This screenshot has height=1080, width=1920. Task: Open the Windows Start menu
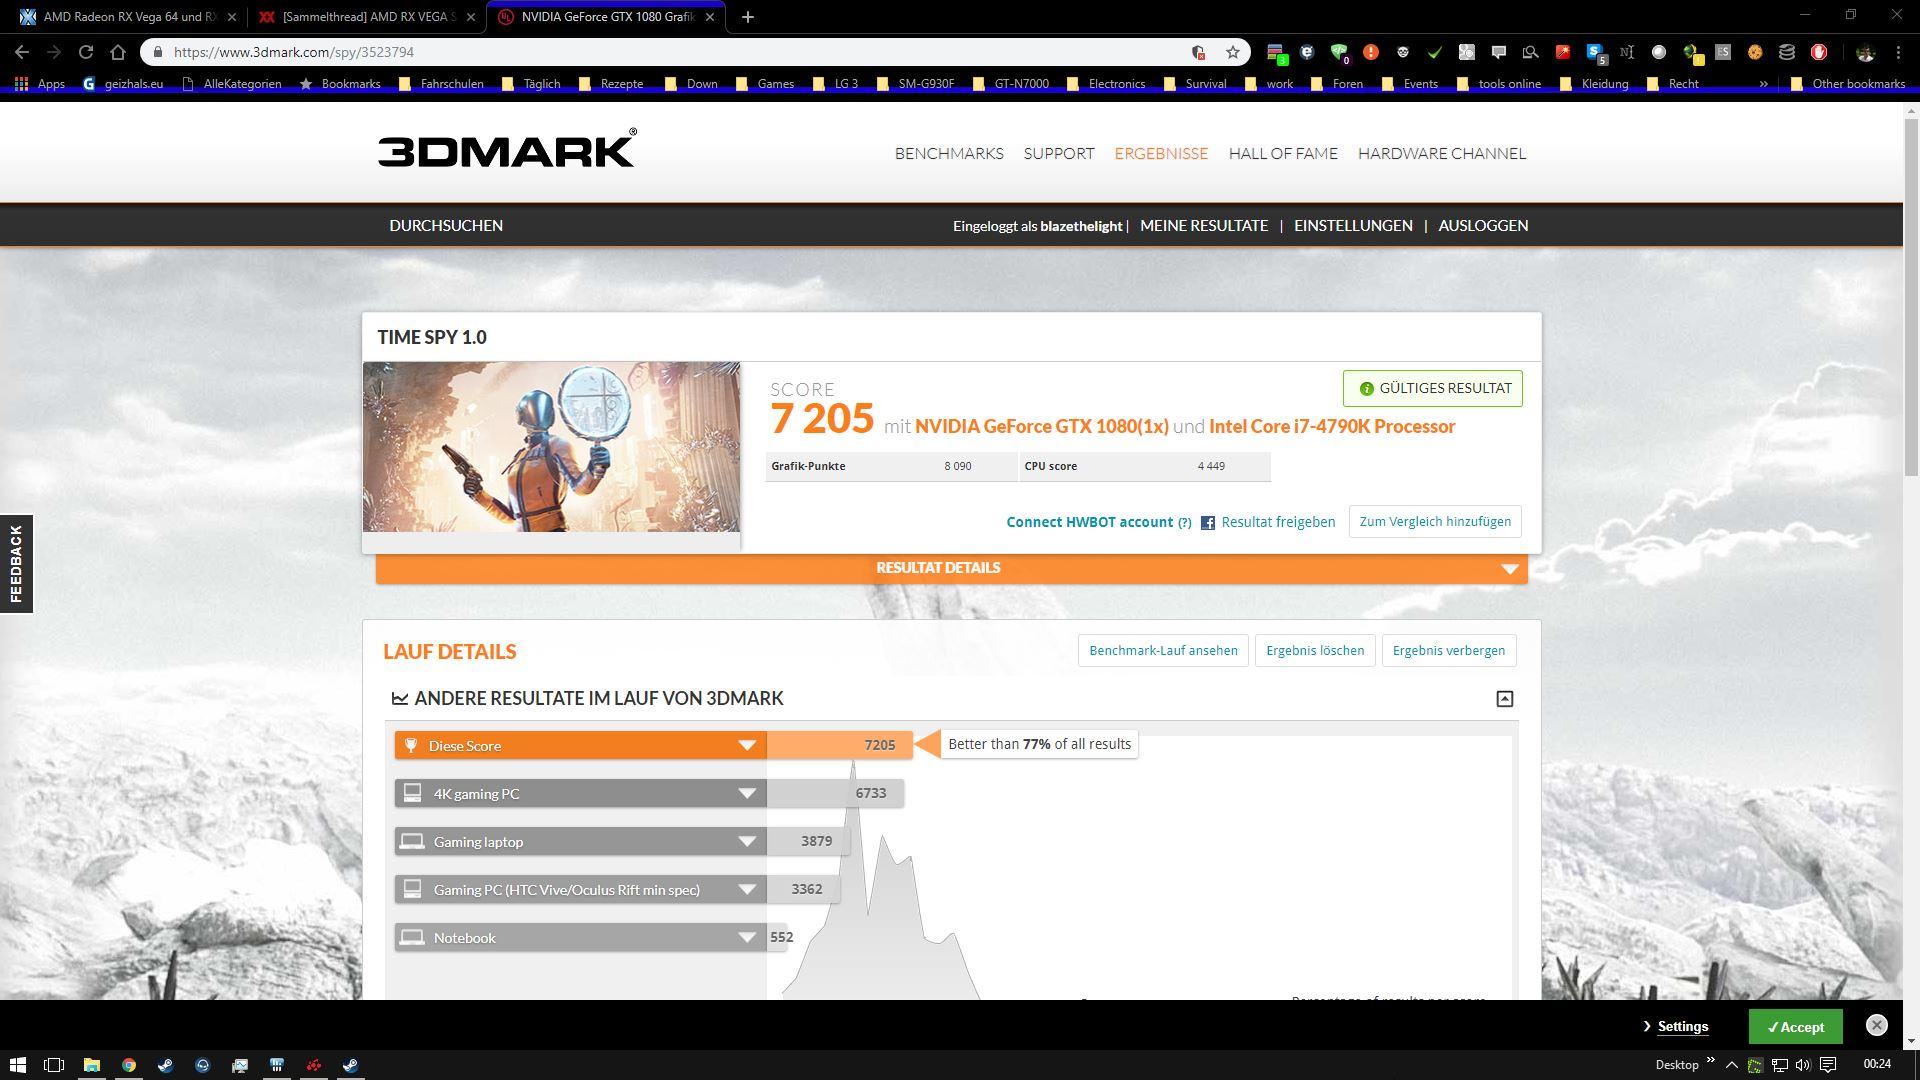(17, 1065)
